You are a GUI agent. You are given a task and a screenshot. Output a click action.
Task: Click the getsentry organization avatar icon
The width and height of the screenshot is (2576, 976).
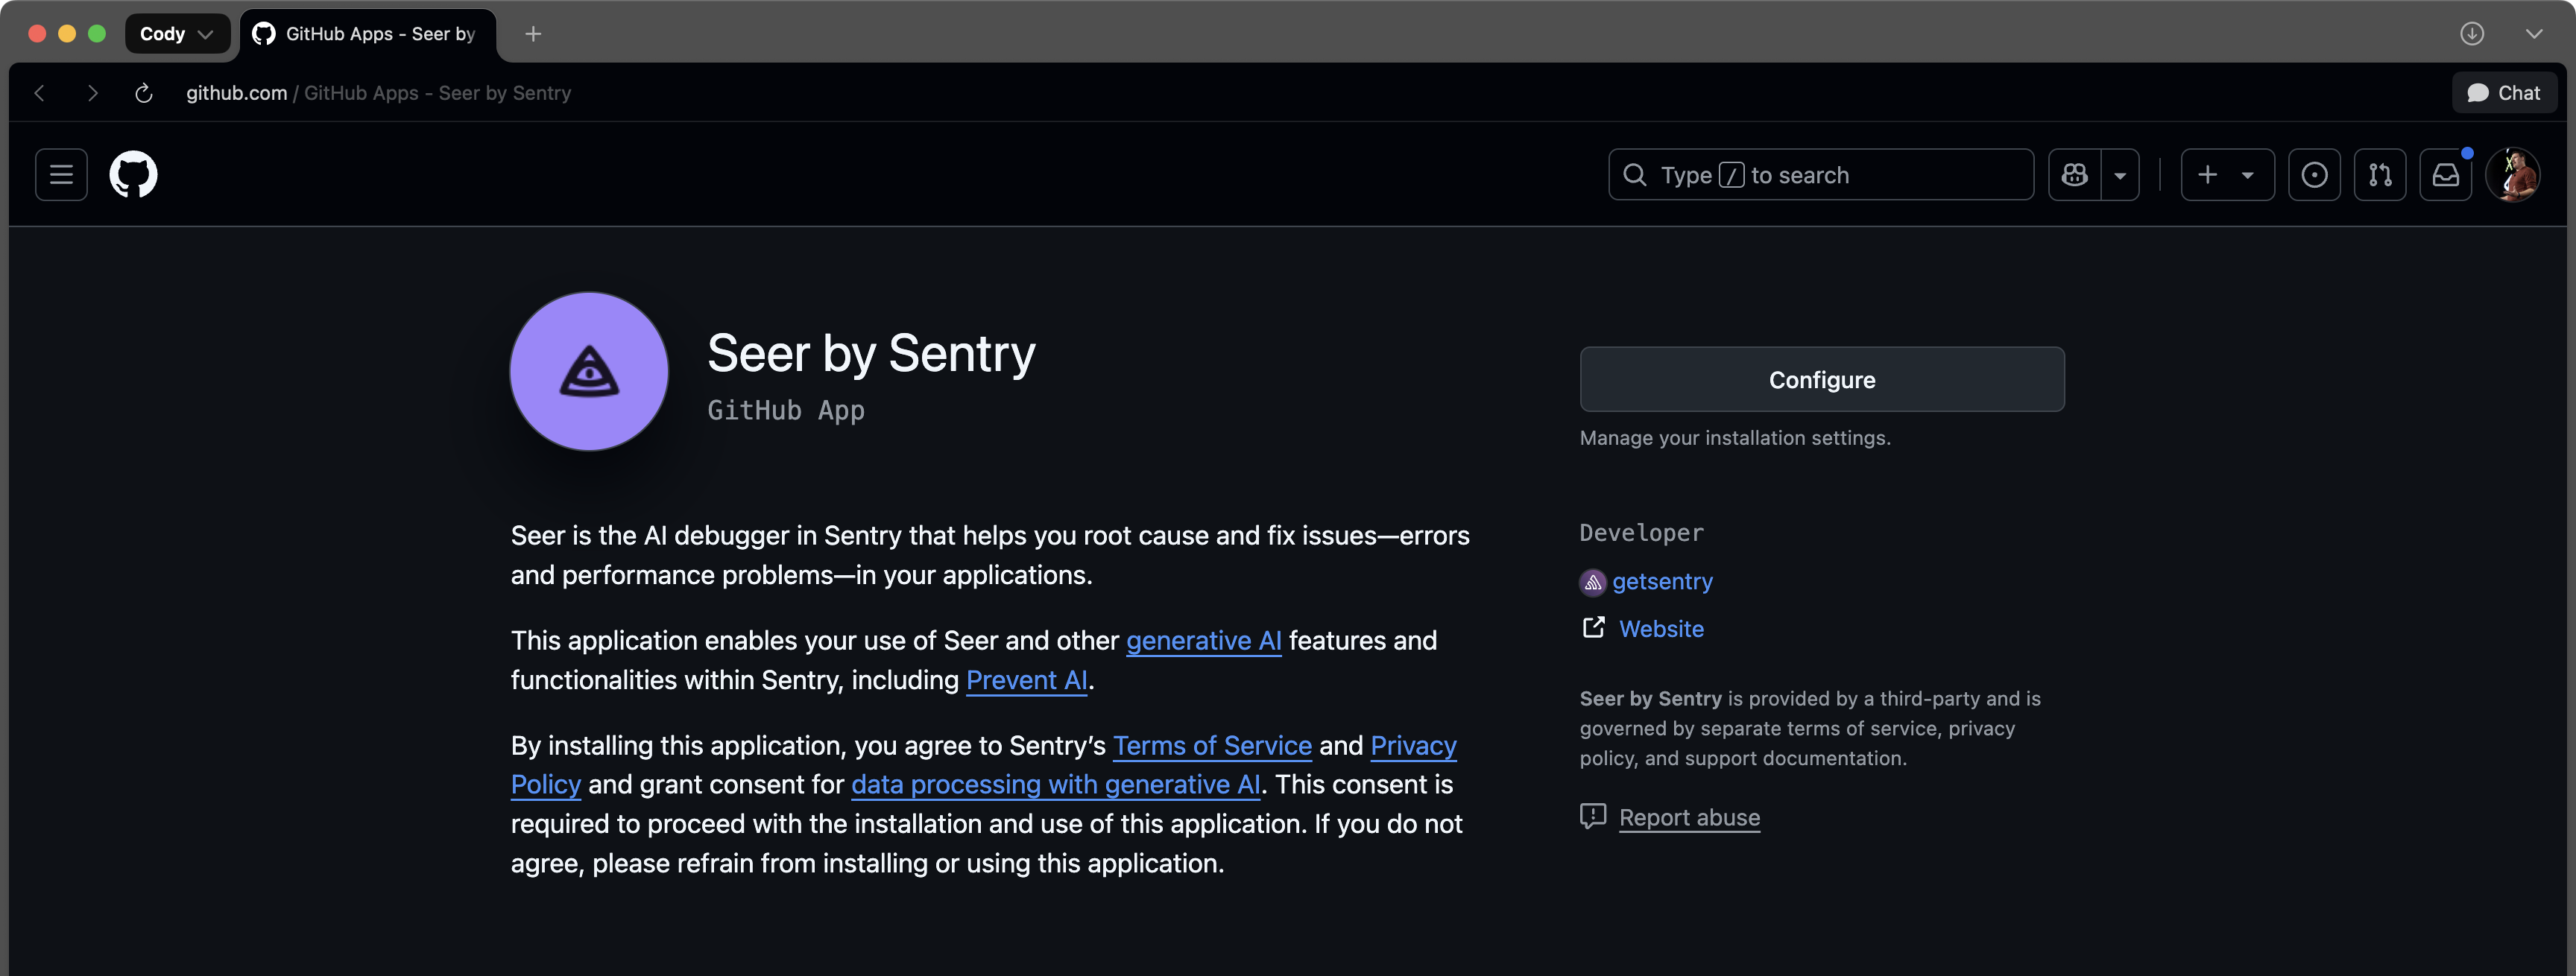point(1592,582)
